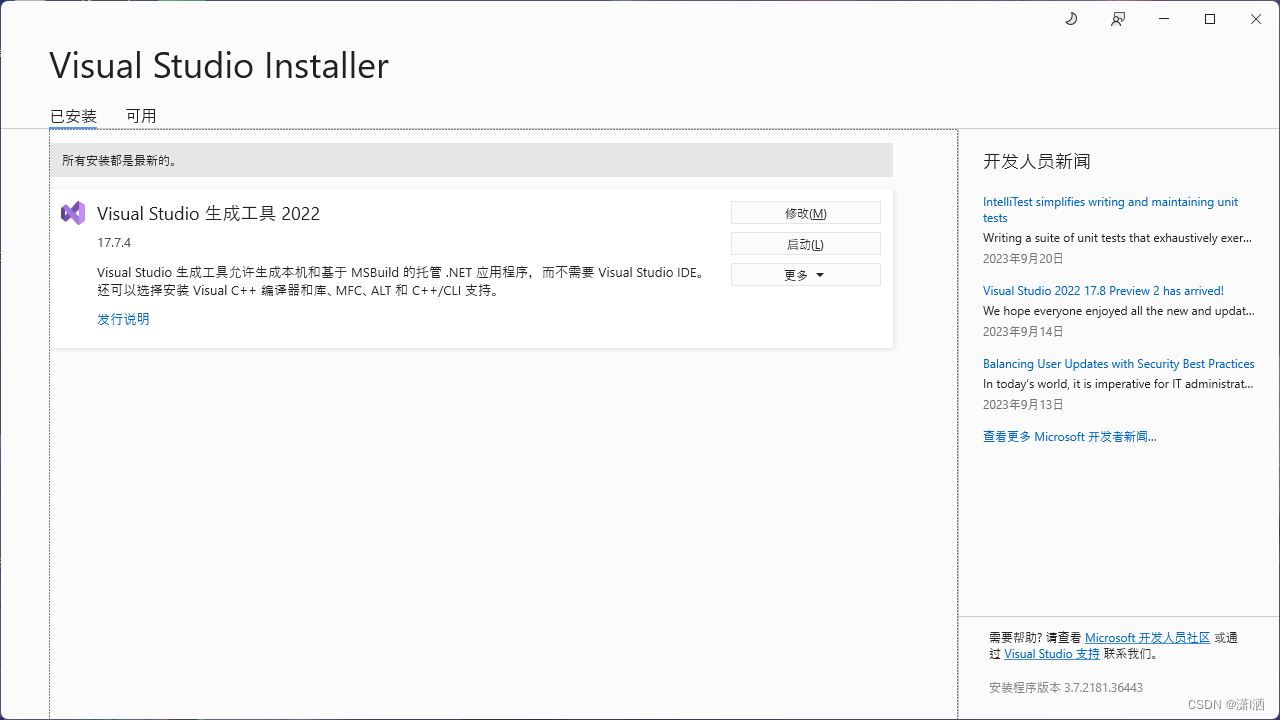Click the 'In today's world' summary text
The height and width of the screenshot is (720, 1280).
point(1118,384)
